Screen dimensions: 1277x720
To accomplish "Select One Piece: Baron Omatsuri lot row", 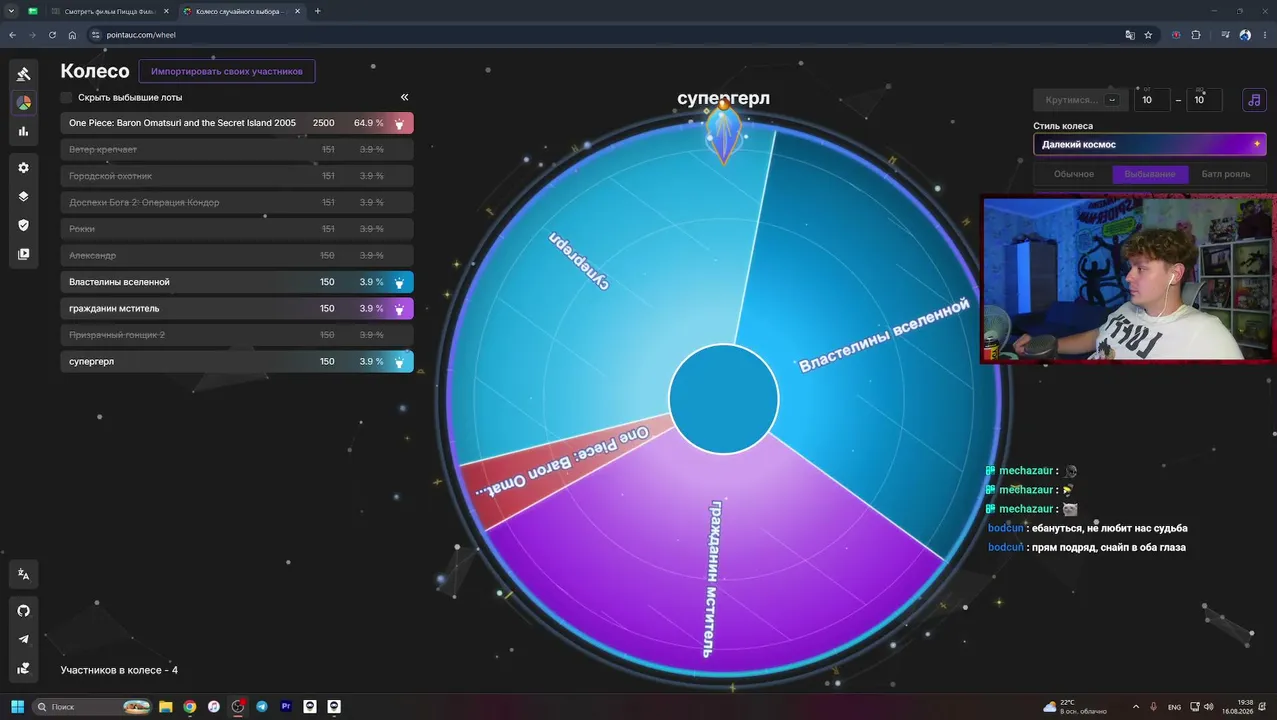I will tap(237, 123).
